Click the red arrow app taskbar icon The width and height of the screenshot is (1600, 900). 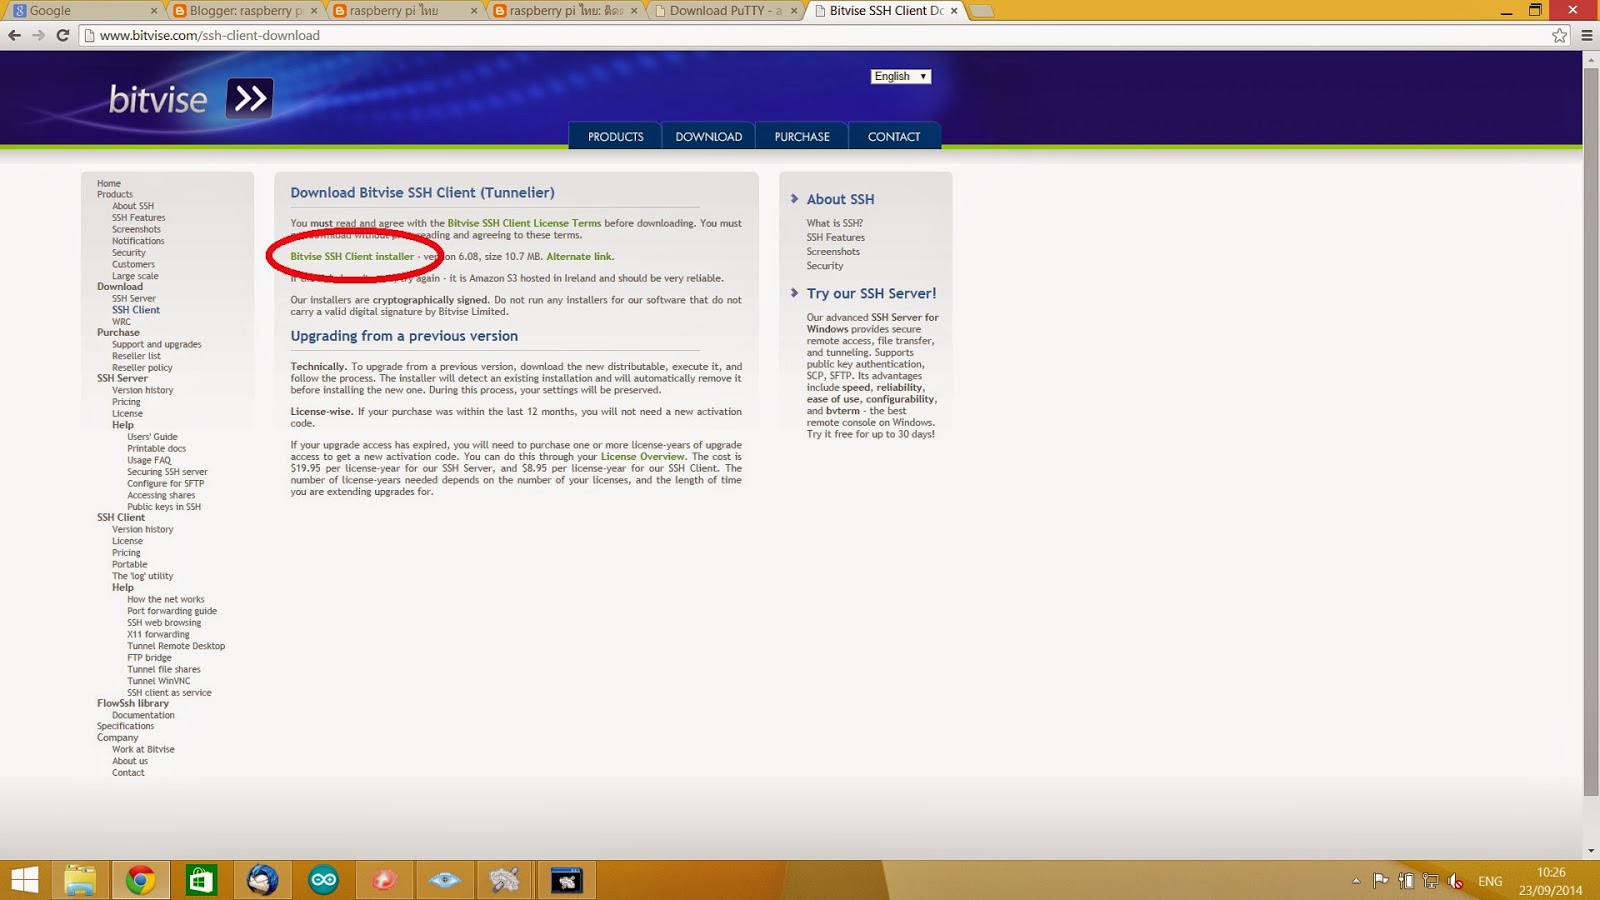coord(384,880)
